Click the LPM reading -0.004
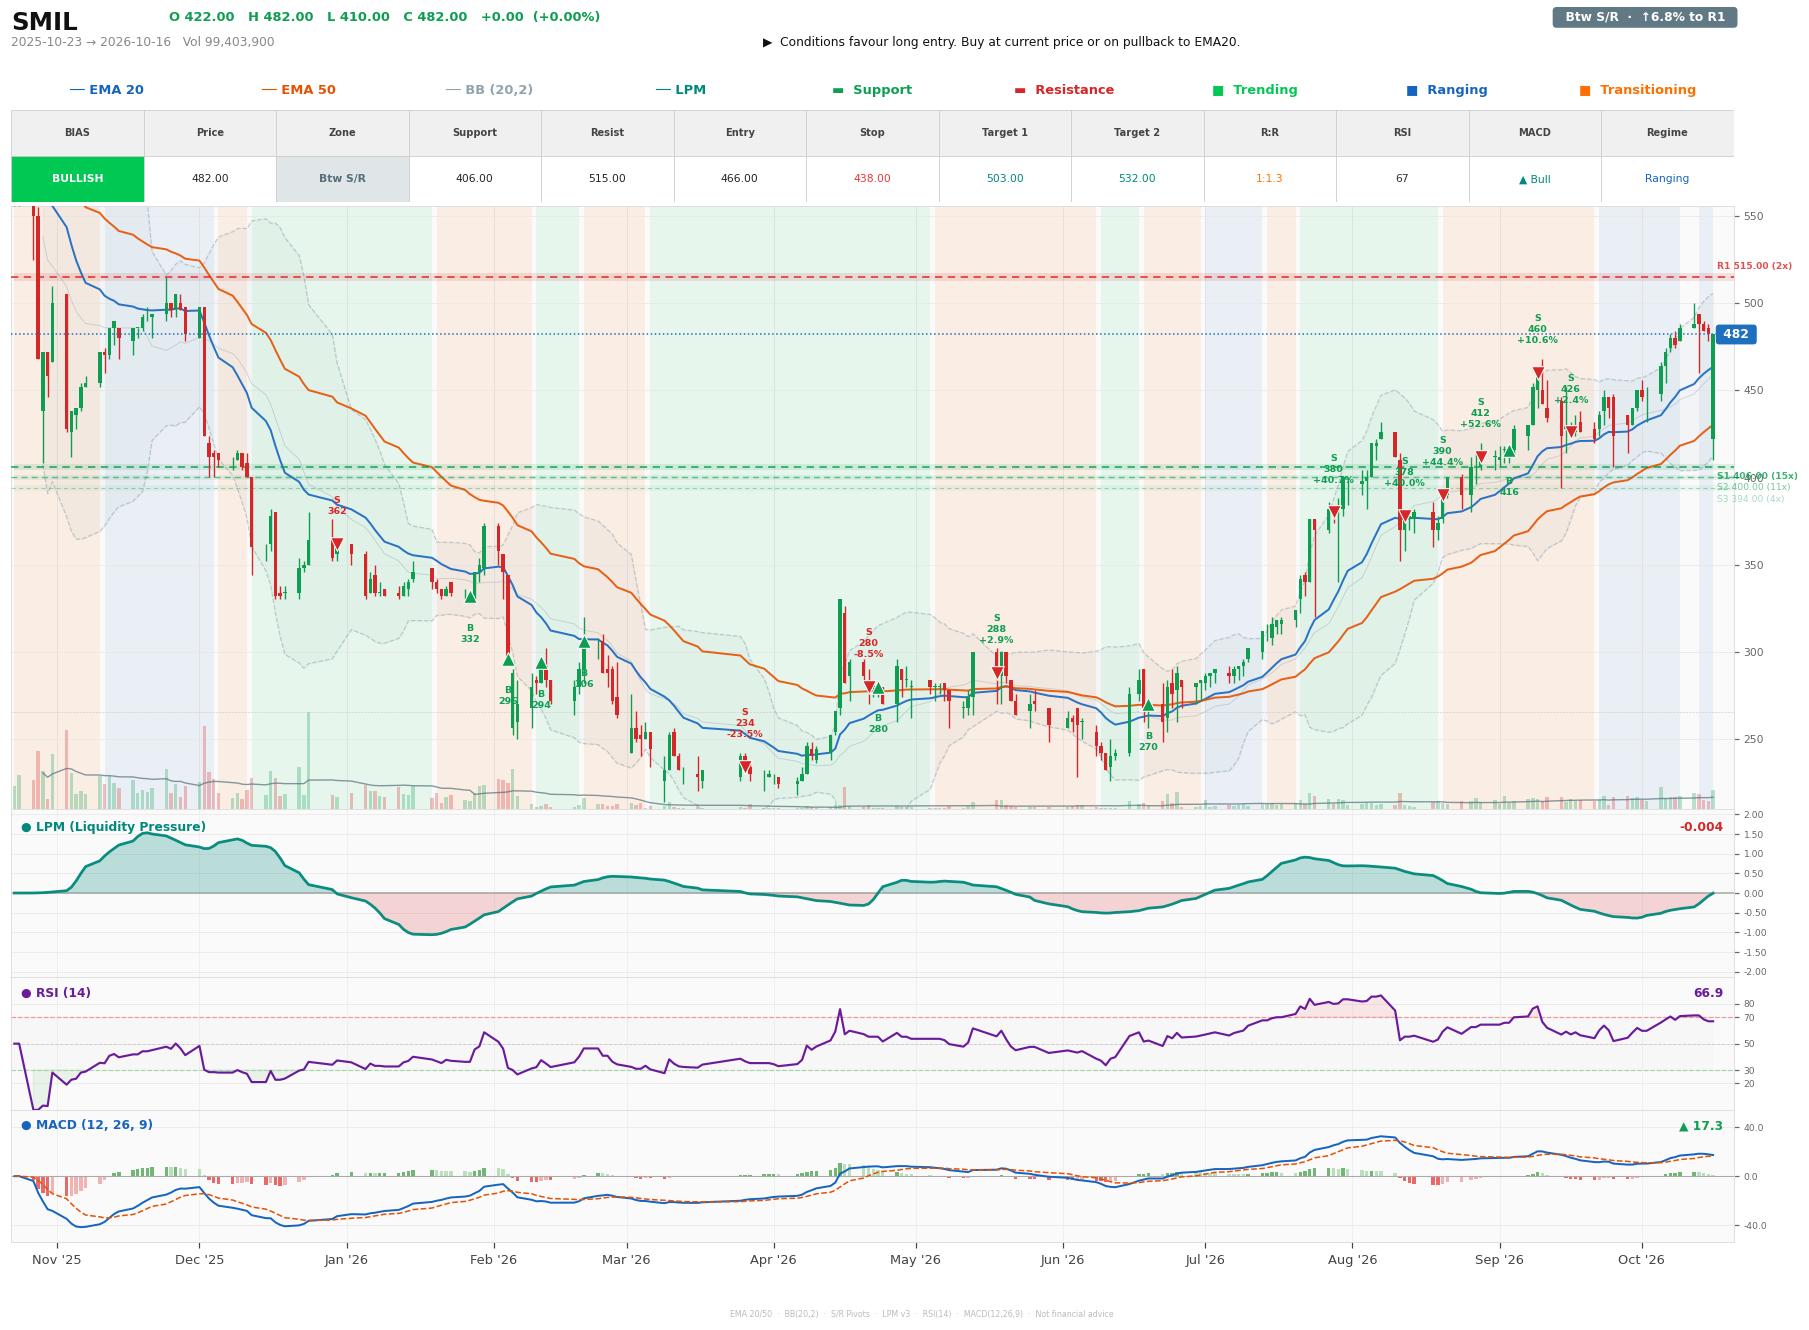 pyautogui.click(x=1701, y=827)
